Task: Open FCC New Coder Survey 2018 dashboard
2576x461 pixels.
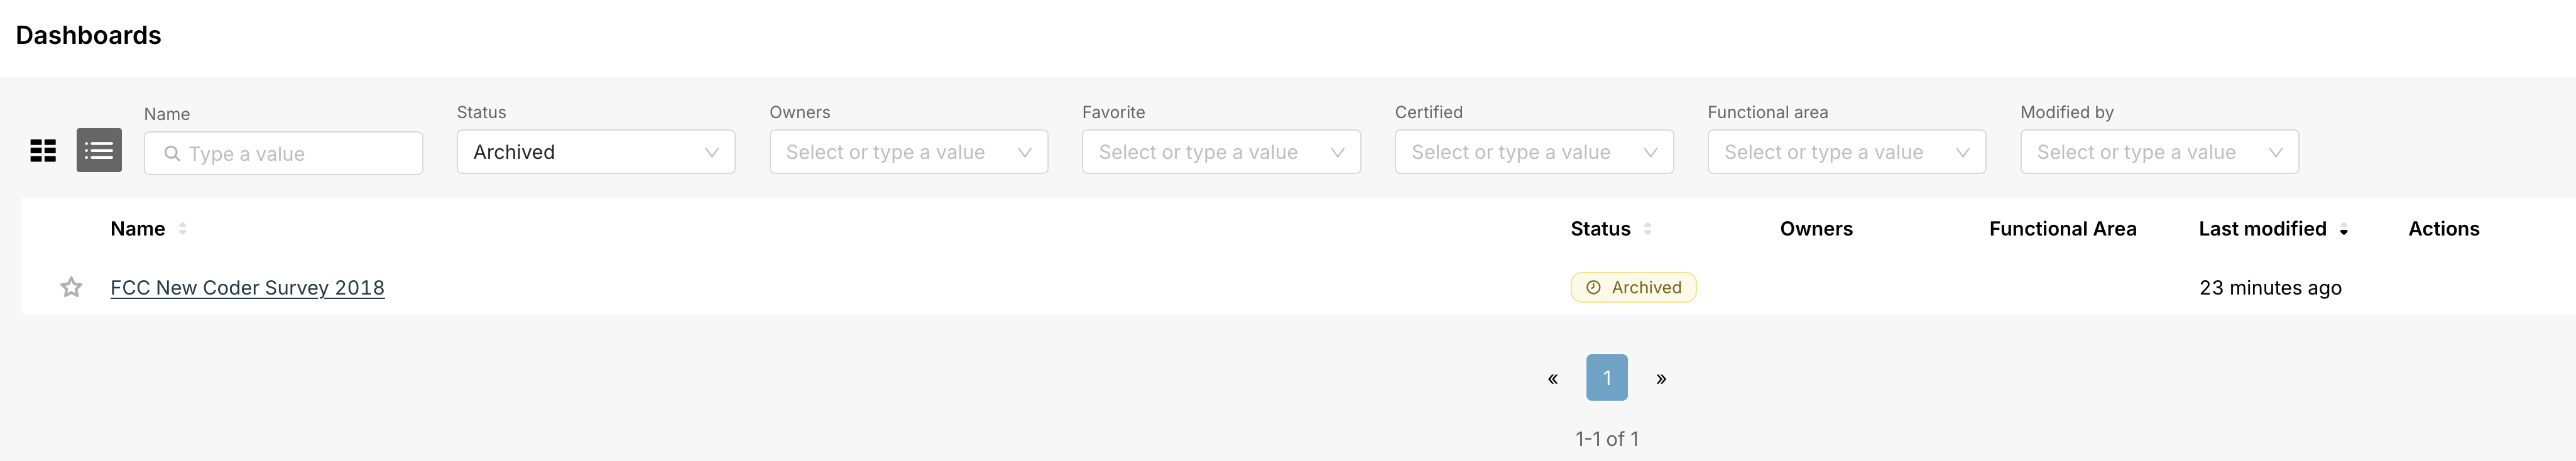Action: tap(247, 288)
